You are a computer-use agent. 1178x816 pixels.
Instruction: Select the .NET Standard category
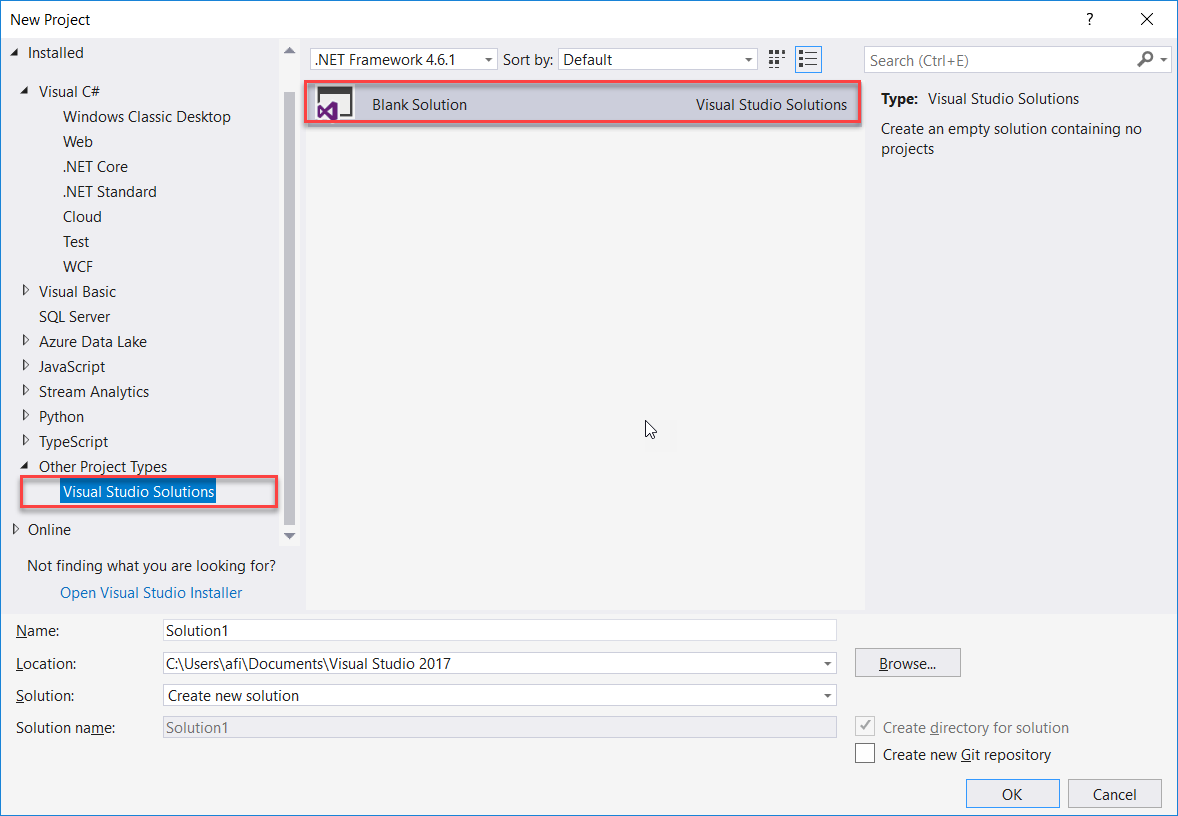point(110,192)
